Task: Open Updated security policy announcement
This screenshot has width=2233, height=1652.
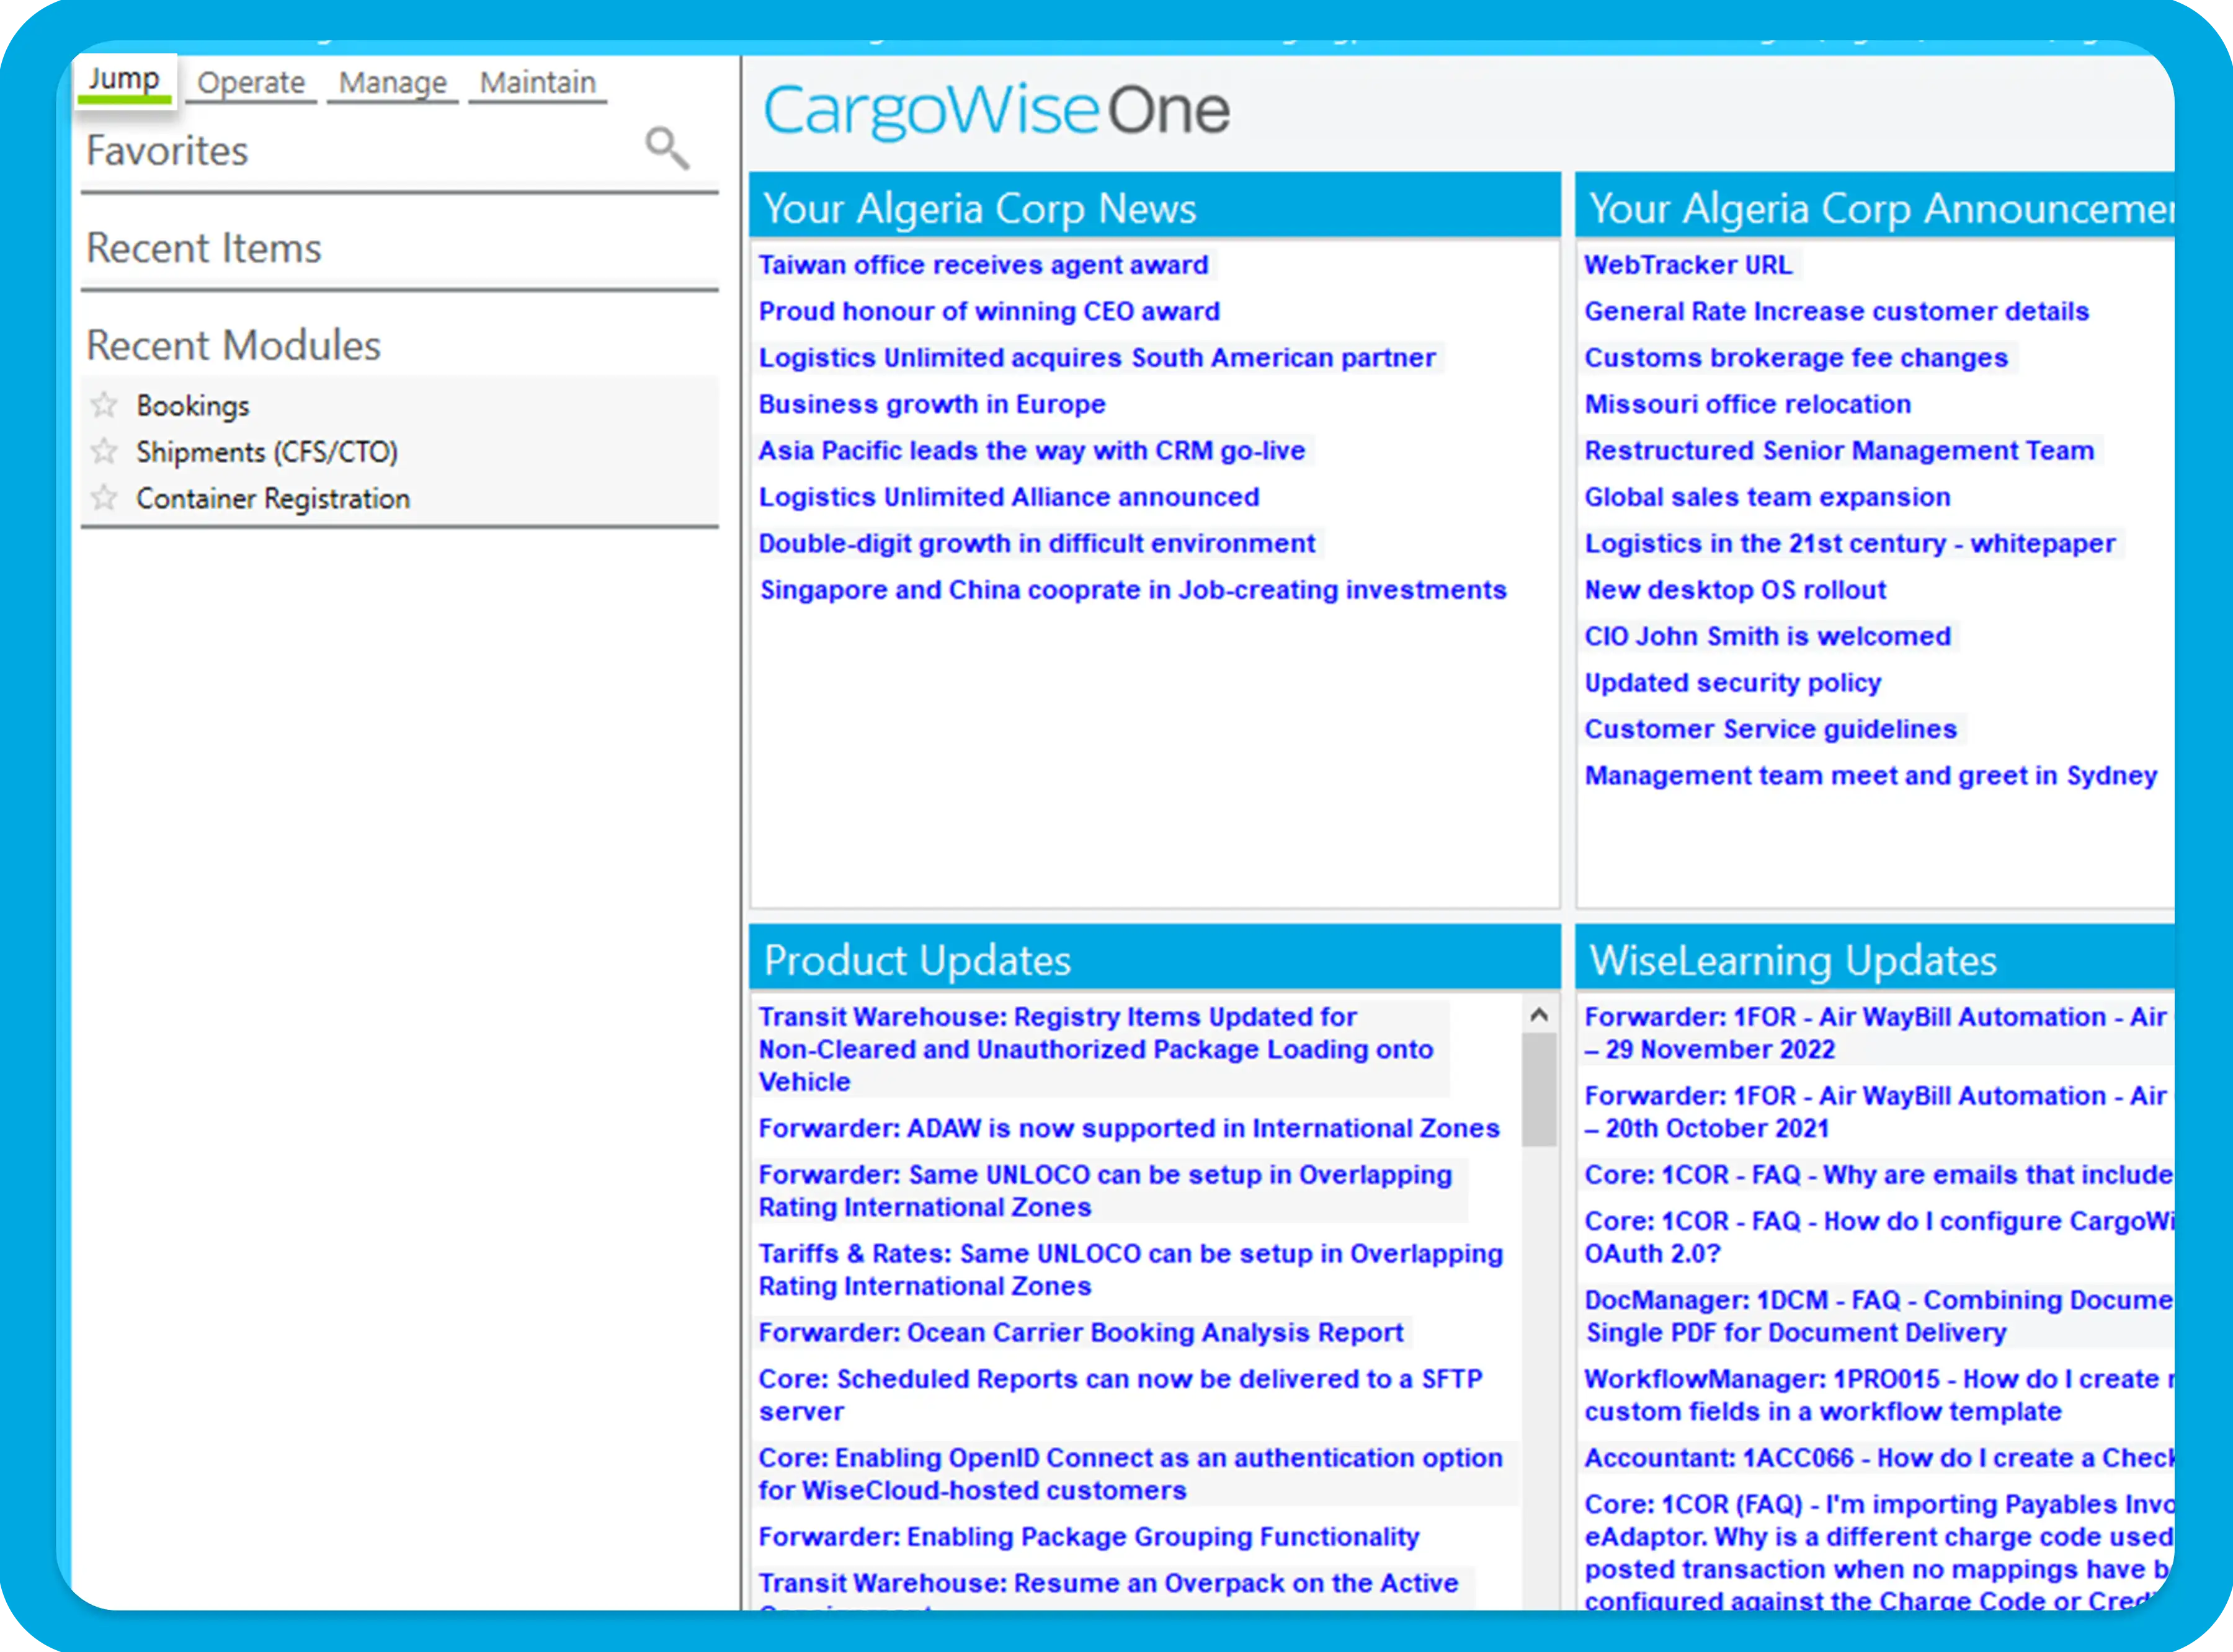Action: [x=1732, y=683]
